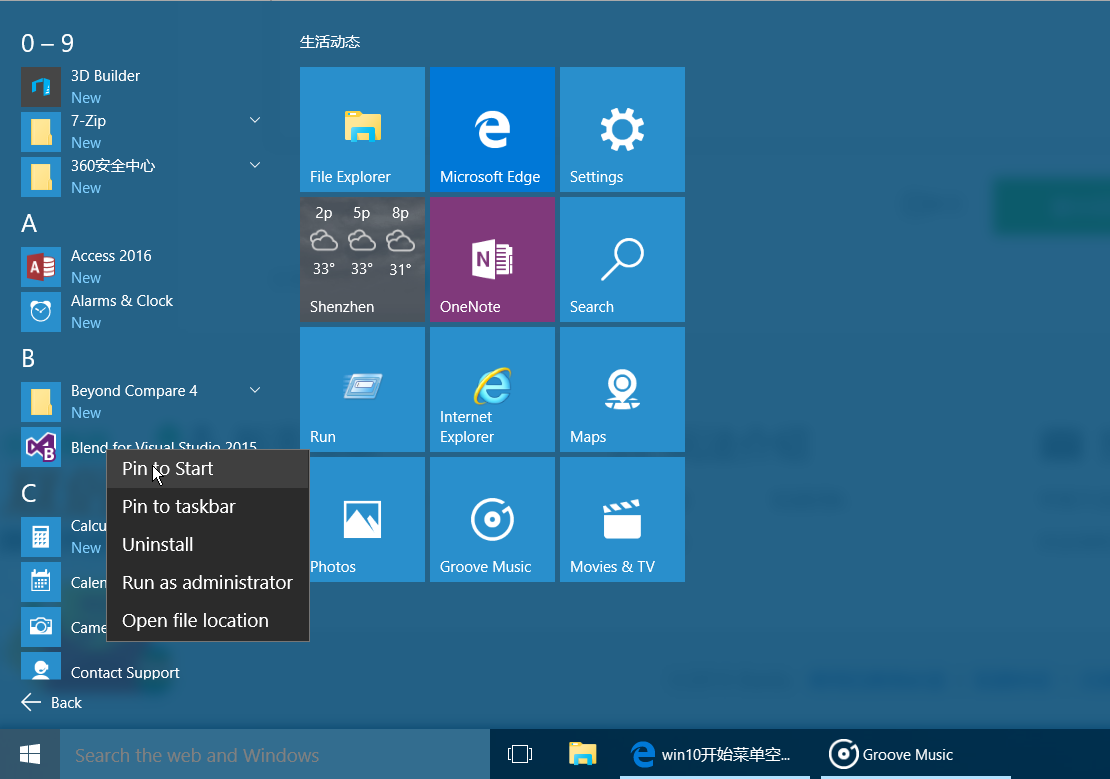
Task: Open File Explorer from the taskbar
Action: (583, 754)
